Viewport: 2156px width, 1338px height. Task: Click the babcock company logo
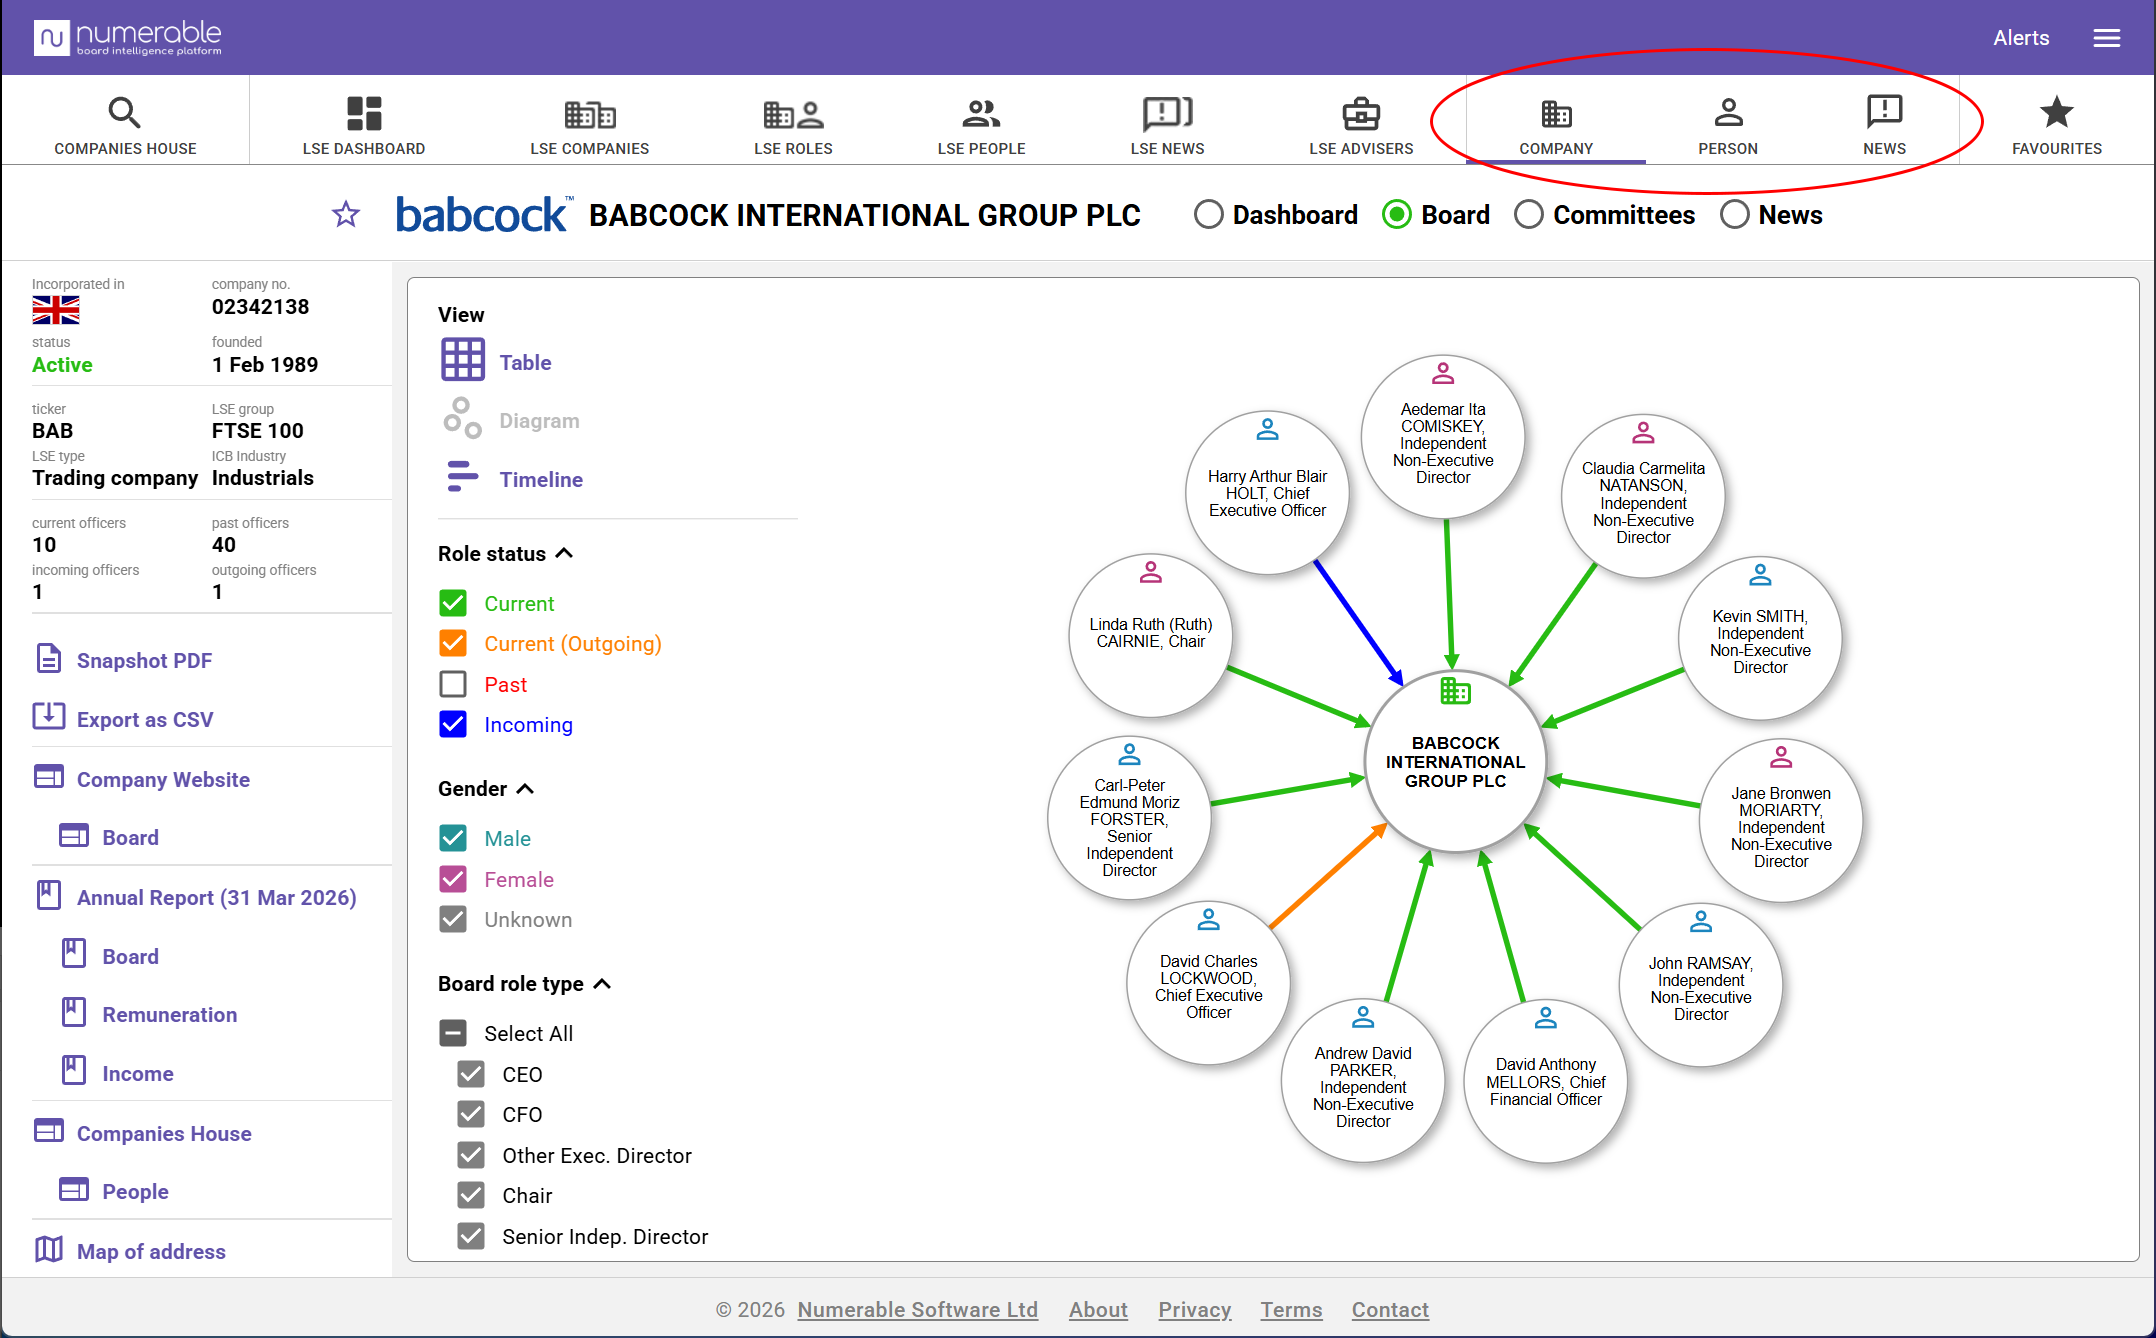pos(484,214)
